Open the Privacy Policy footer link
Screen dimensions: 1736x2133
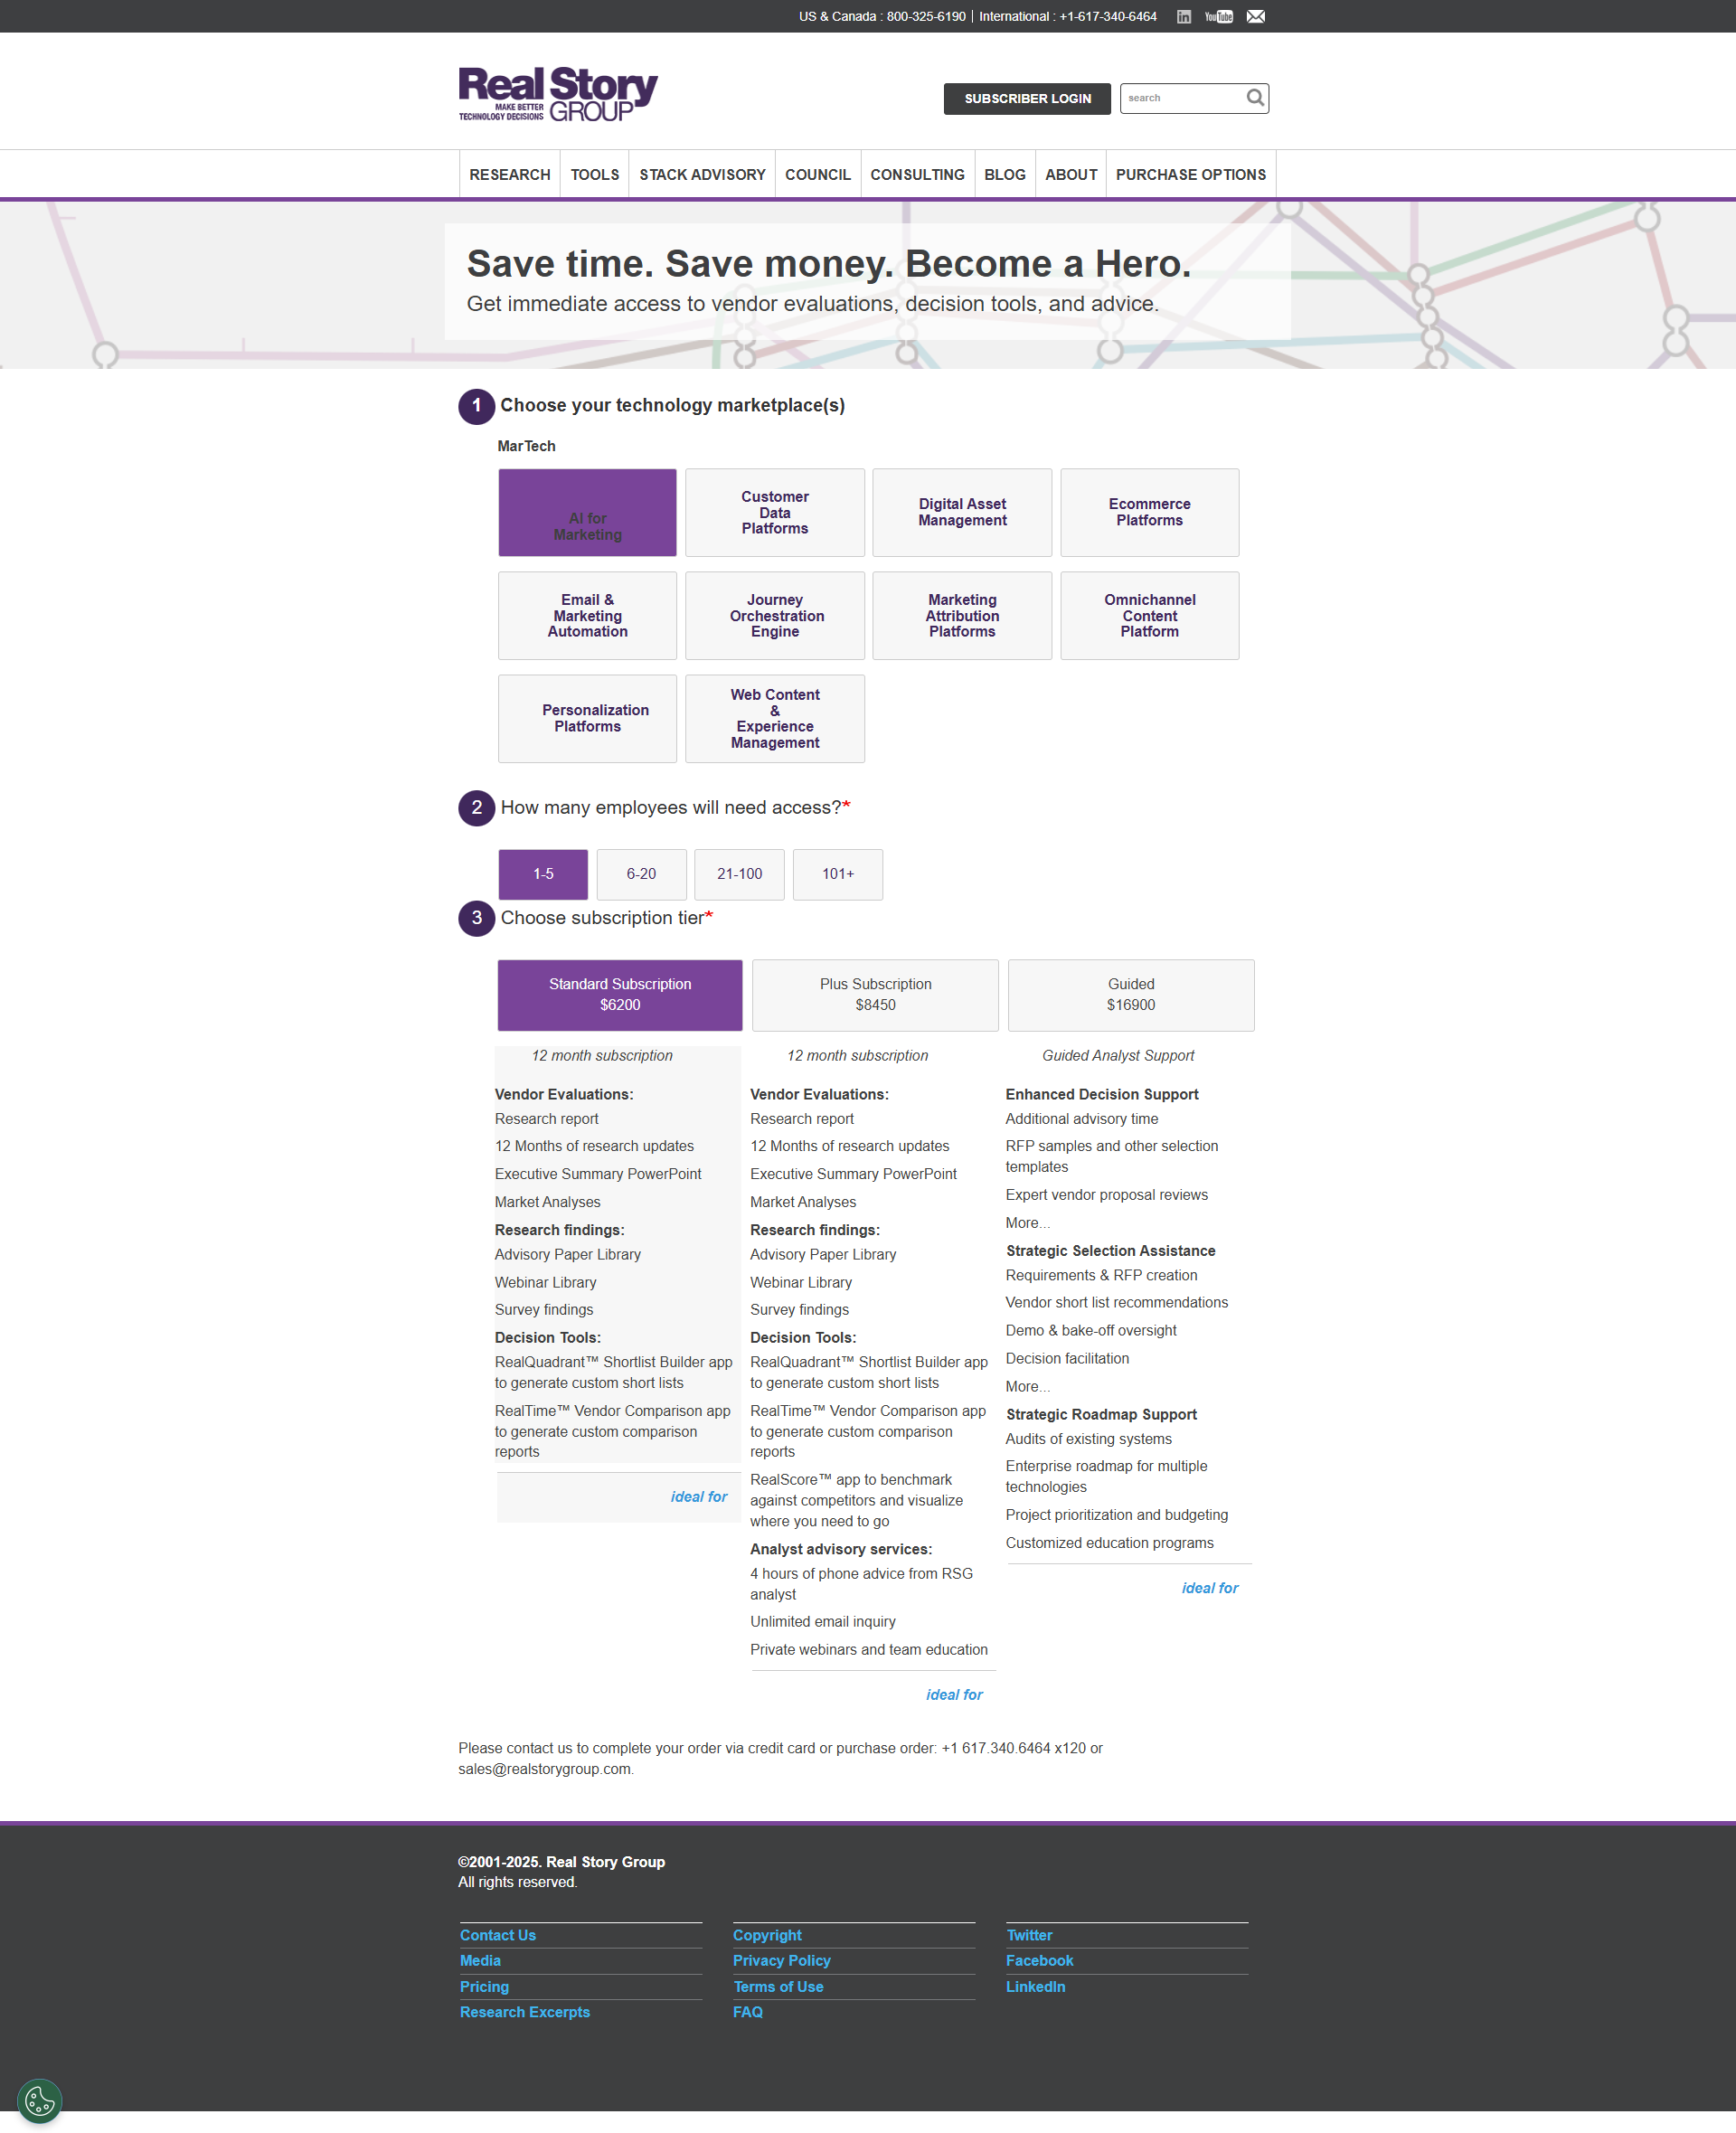coord(782,1962)
